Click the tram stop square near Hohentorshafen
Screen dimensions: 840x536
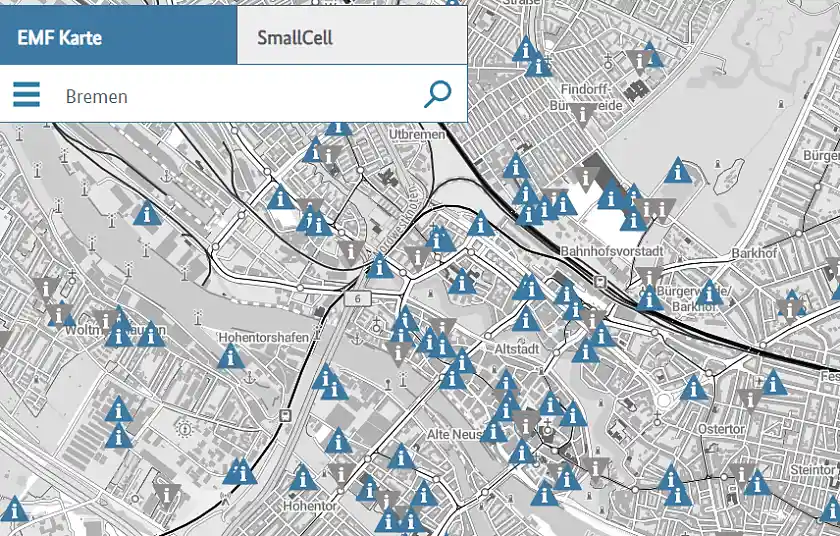pos(286,414)
